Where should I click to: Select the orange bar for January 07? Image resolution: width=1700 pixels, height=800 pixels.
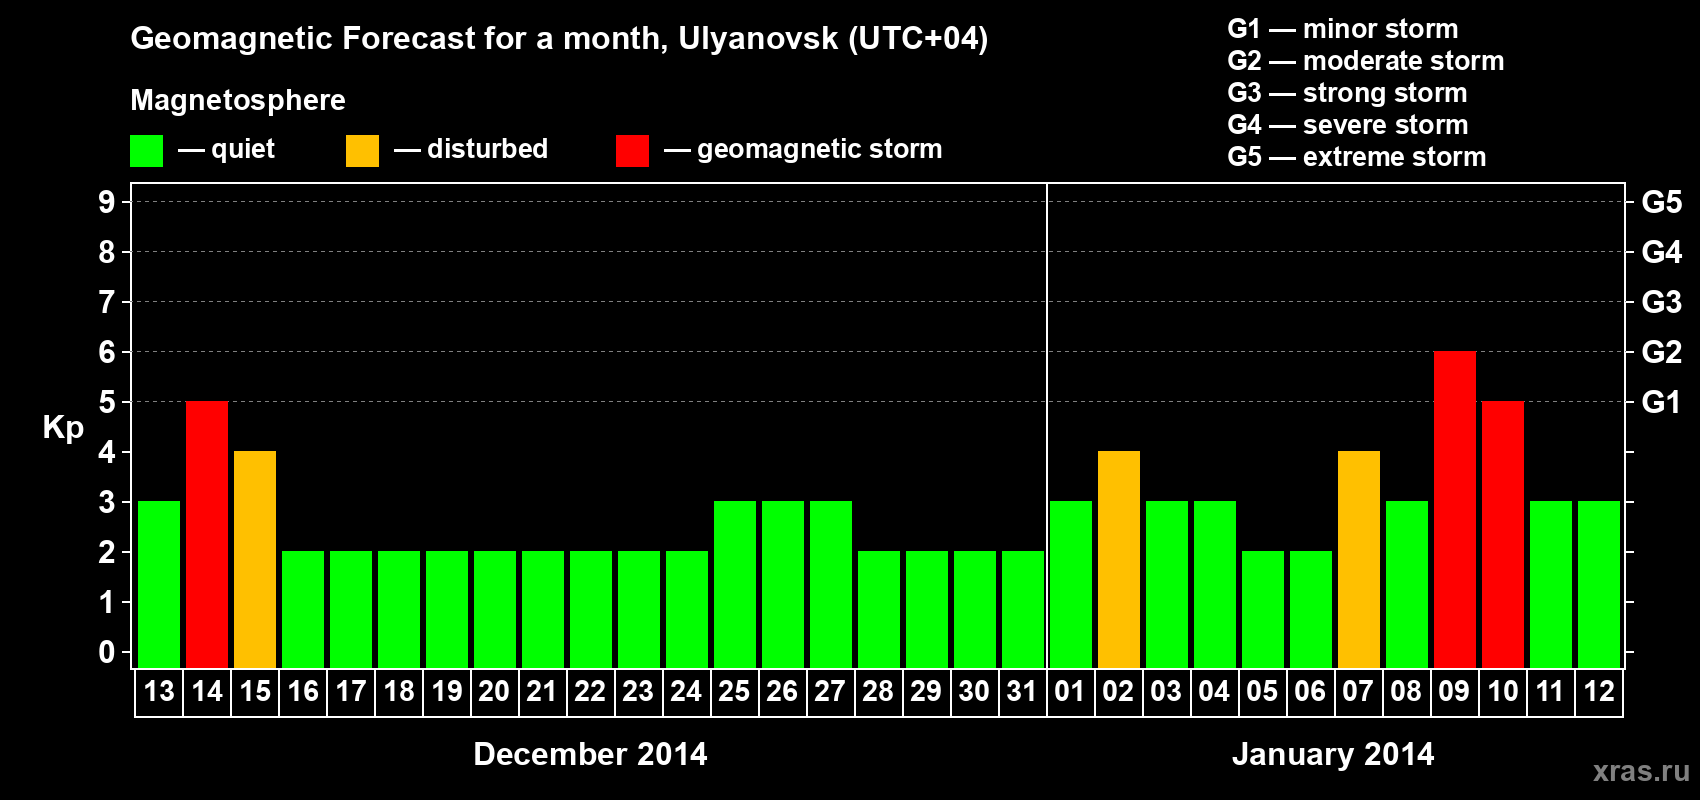click(1359, 560)
